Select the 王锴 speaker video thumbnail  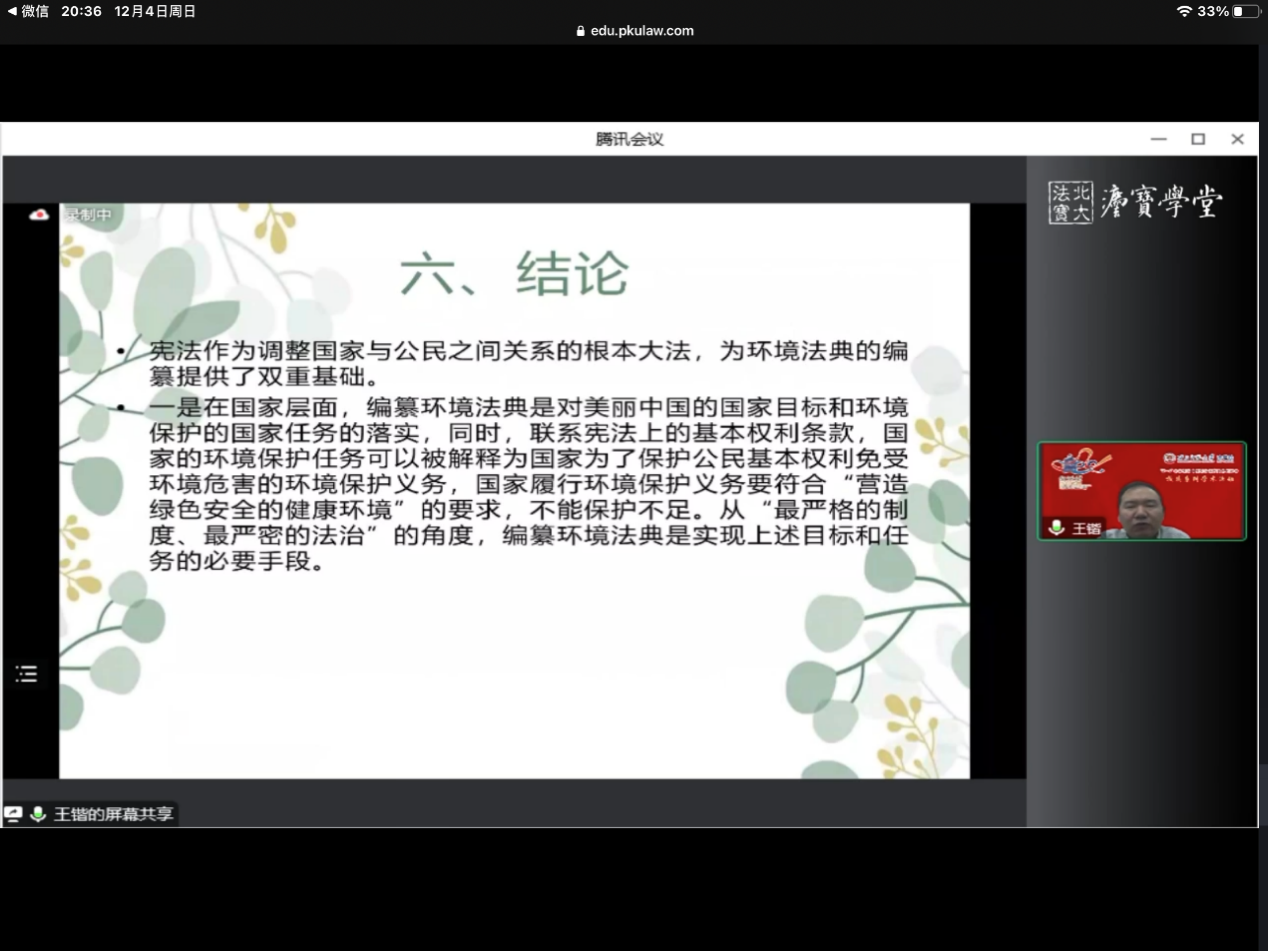[1141, 491]
